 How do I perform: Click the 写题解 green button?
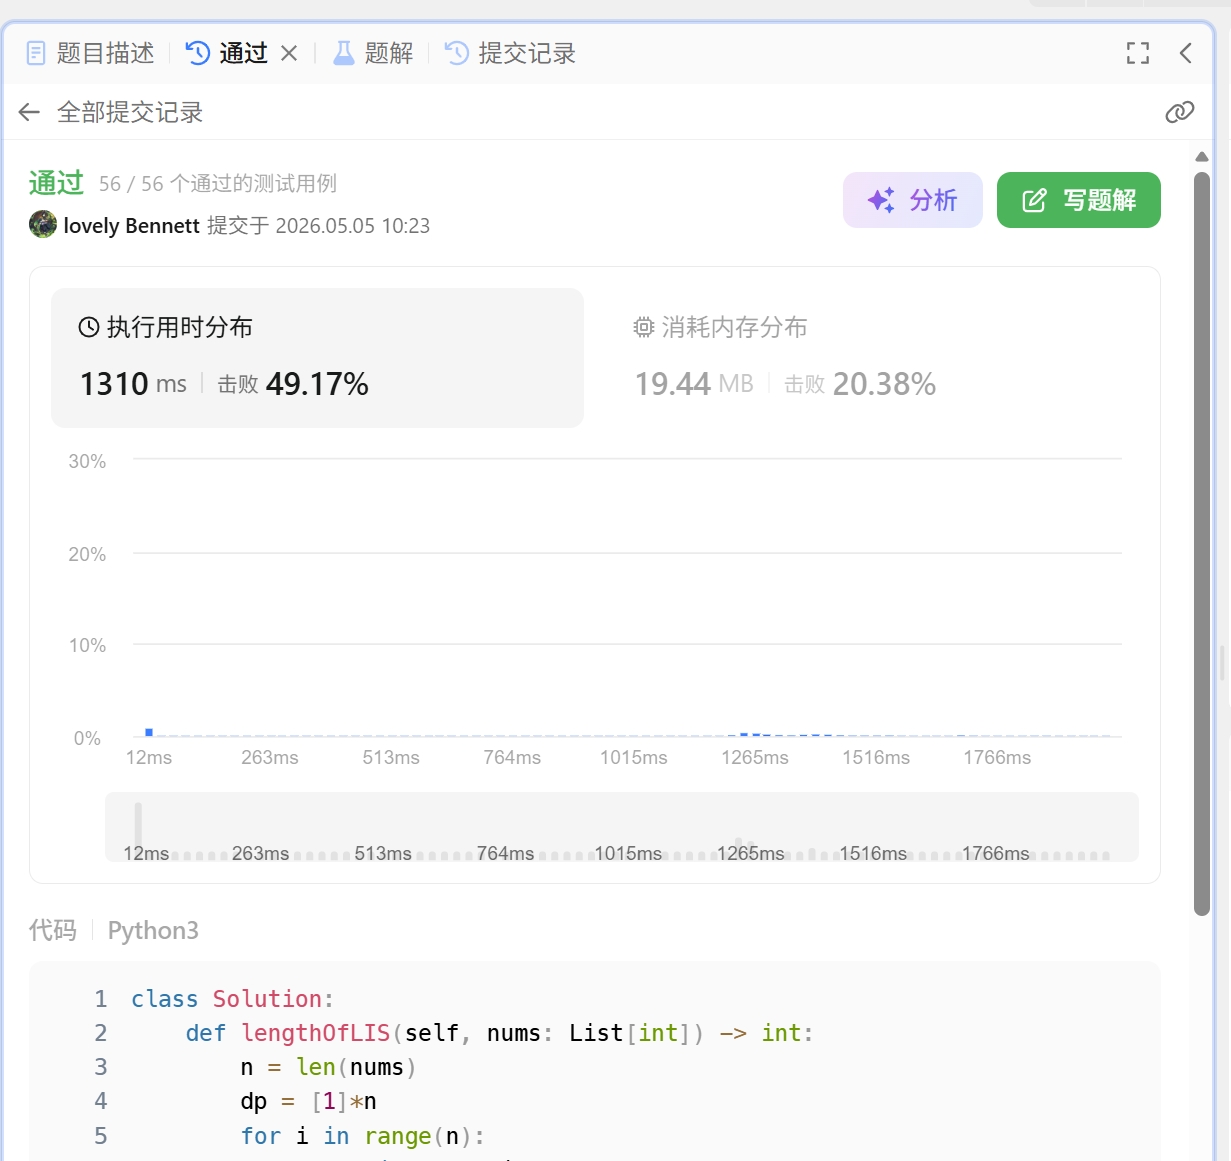tap(1079, 200)
